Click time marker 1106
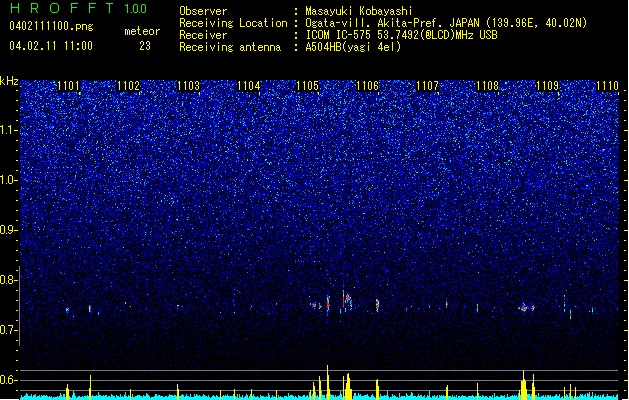 pos(367,86)
